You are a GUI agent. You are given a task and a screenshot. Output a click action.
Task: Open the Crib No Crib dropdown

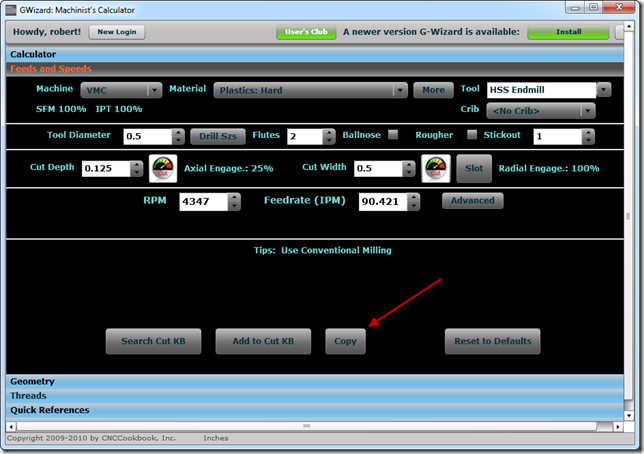coord(541,111)
